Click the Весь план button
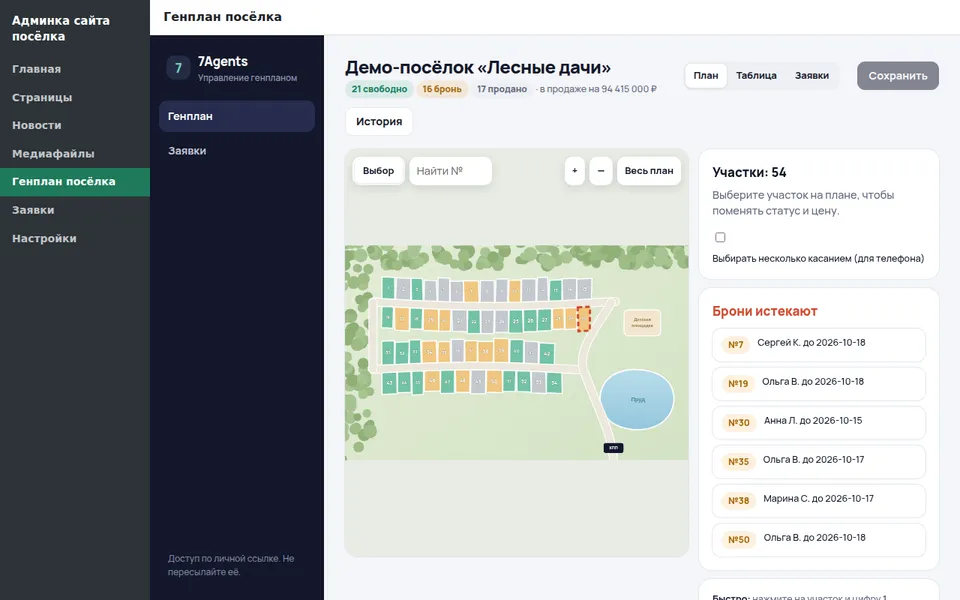Viewport: 960px width, 600px height. point(649,171)
